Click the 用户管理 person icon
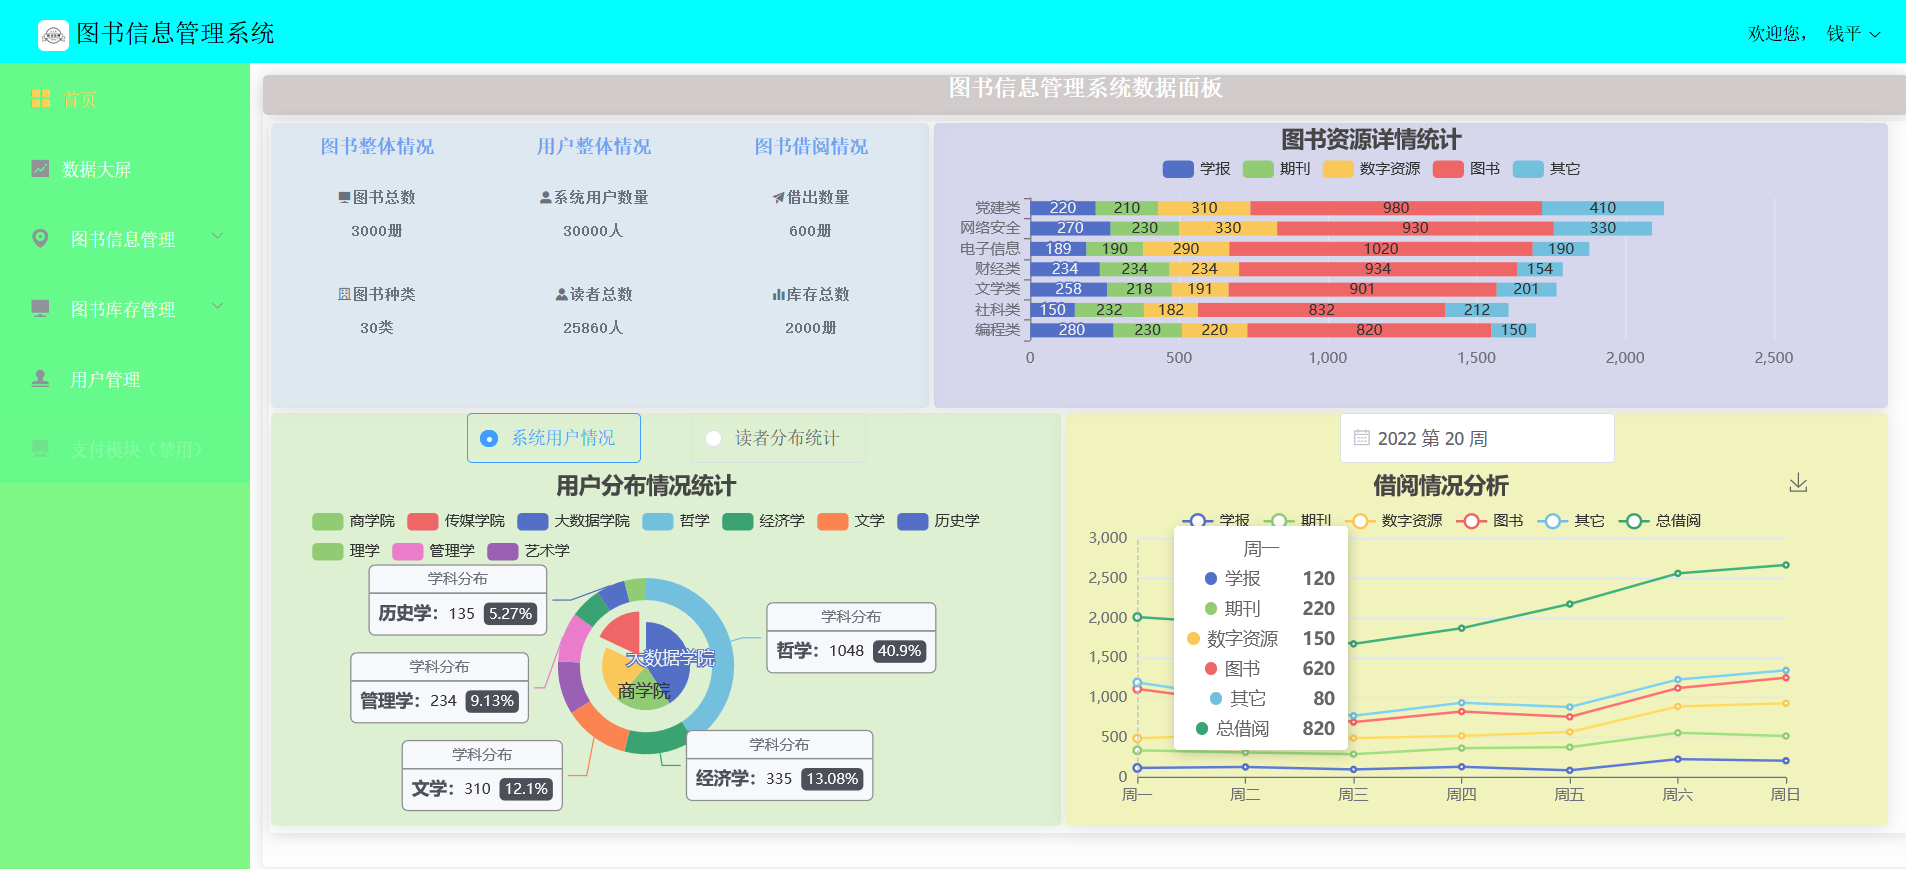Image resolution: width=1906 pixels, height=869 pixels. tap(40, 378)
